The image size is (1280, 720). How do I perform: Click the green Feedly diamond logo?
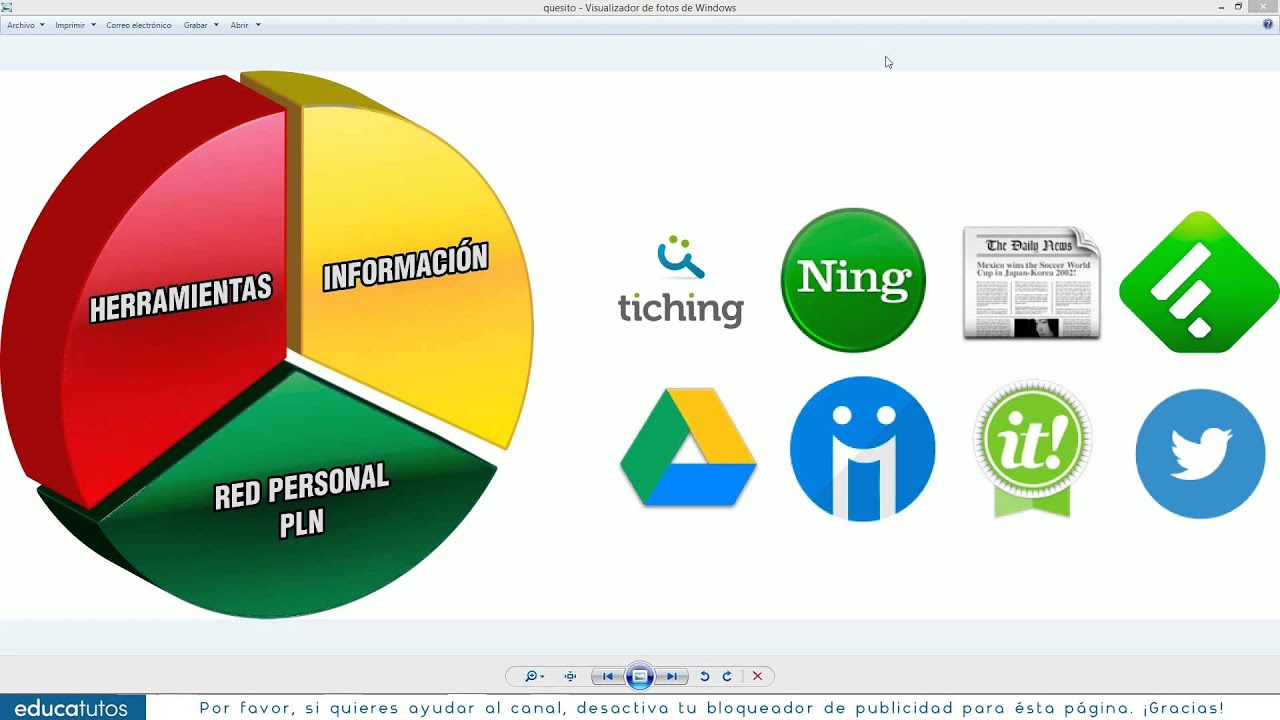(1199, 282)
